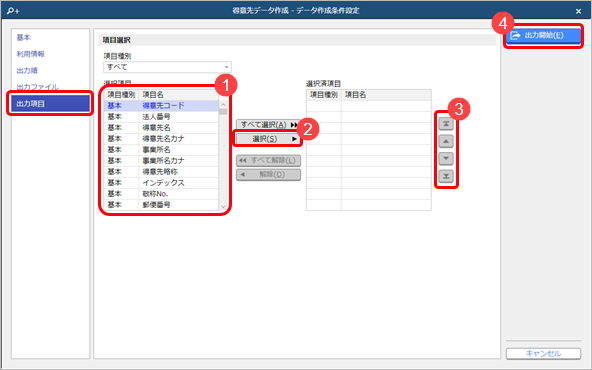The image size is (592, 370).
Task: Click the 出力開始(E) button
Action: pos(543,35)
